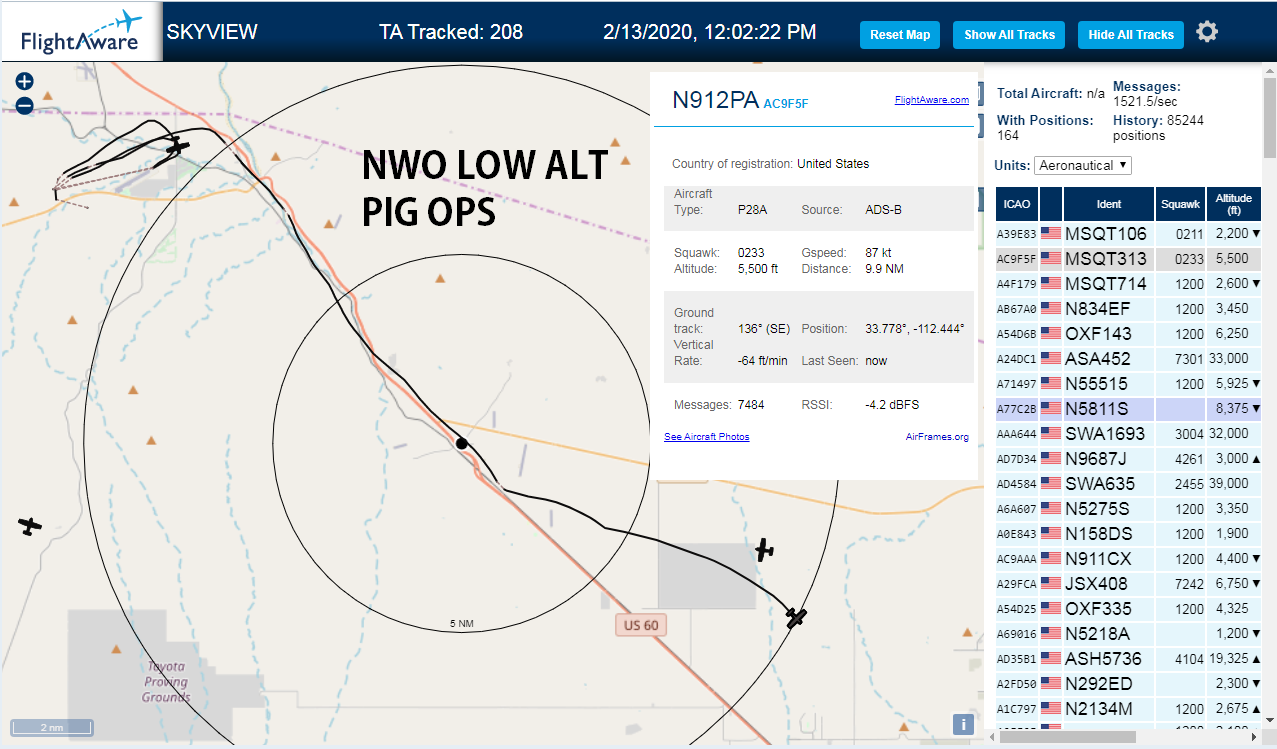Select flight ASA452 in the list
This screenshot has width=1277, height=749.
click(x=1129, y=358)
